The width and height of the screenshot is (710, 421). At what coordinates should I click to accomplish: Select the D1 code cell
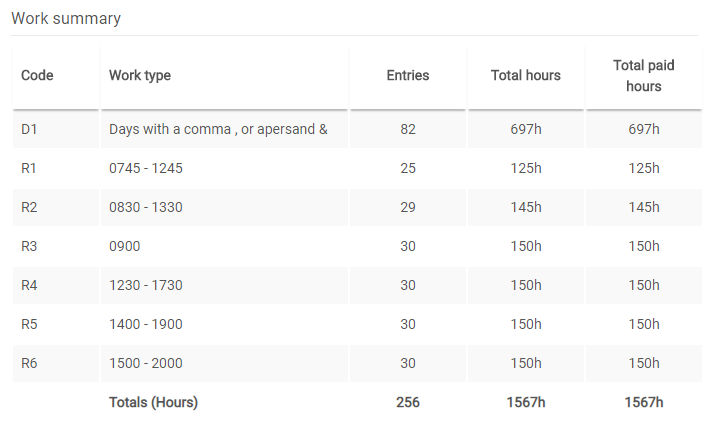[x=29, y=129]
